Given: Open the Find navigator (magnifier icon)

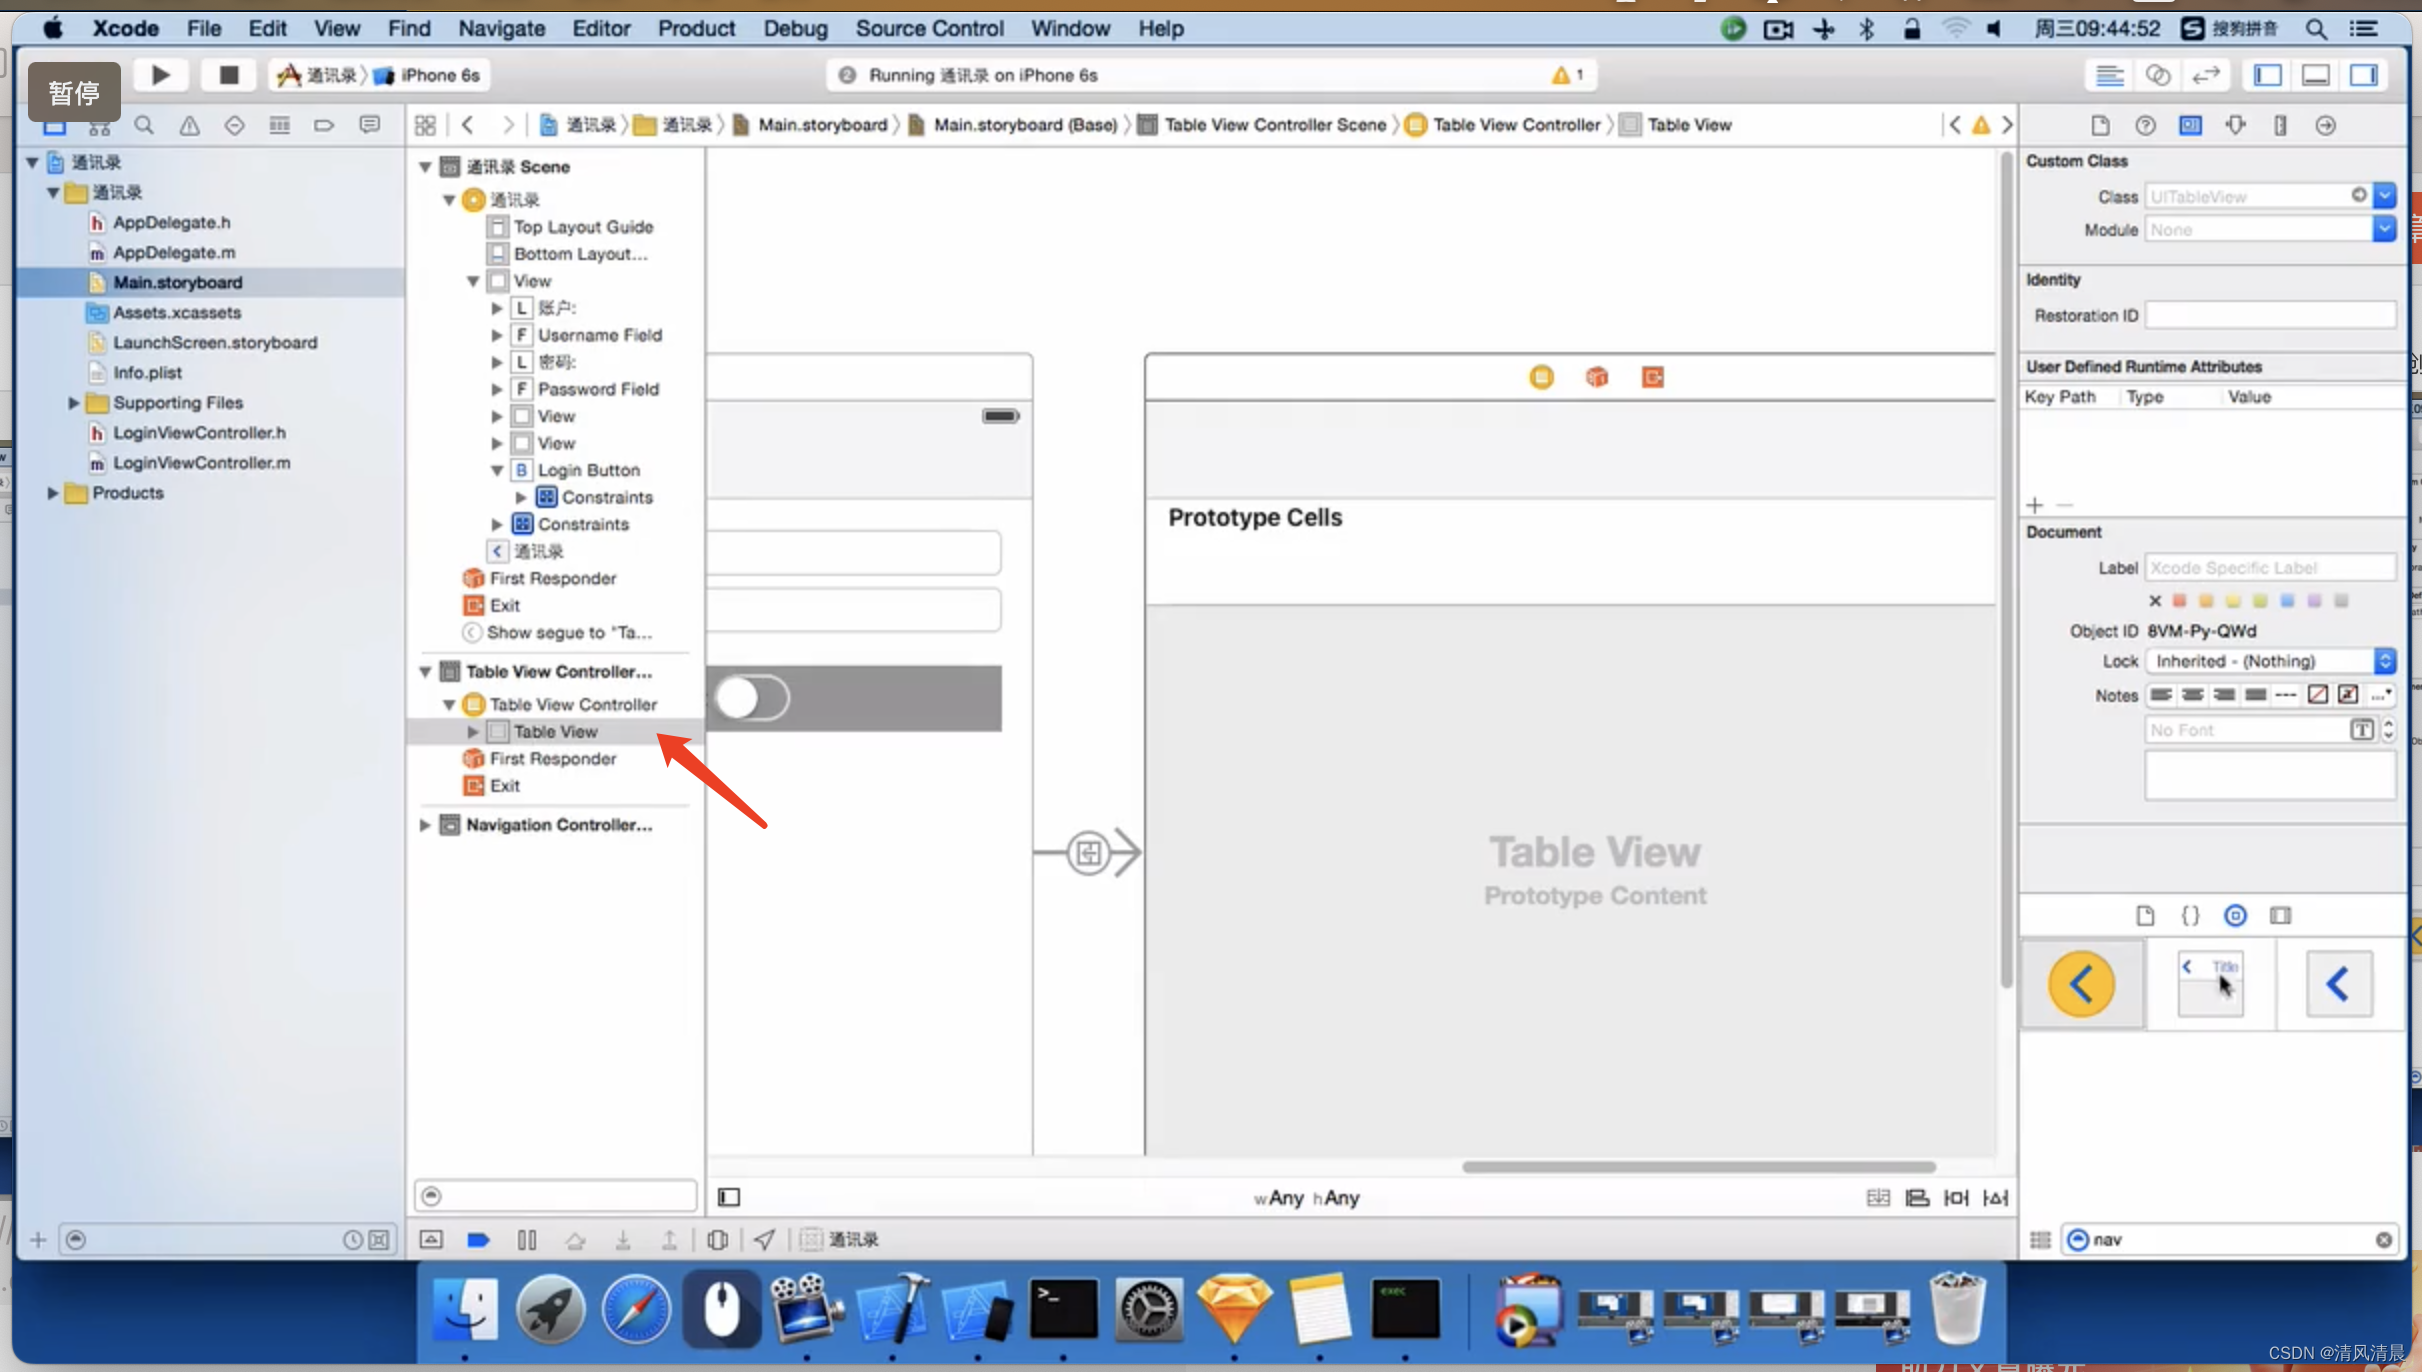Looking at the screenshot, I should coord(144,125).
